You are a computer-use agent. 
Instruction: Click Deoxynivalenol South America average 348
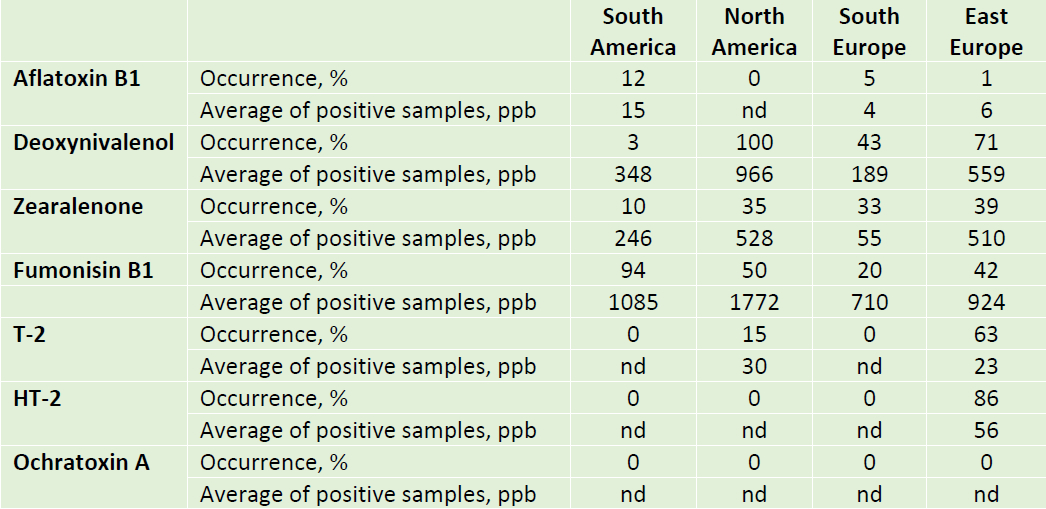(633, 174)
